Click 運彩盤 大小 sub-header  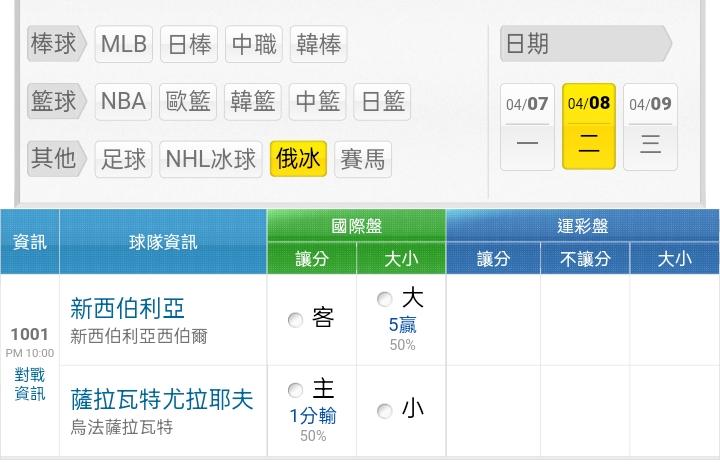675,259
